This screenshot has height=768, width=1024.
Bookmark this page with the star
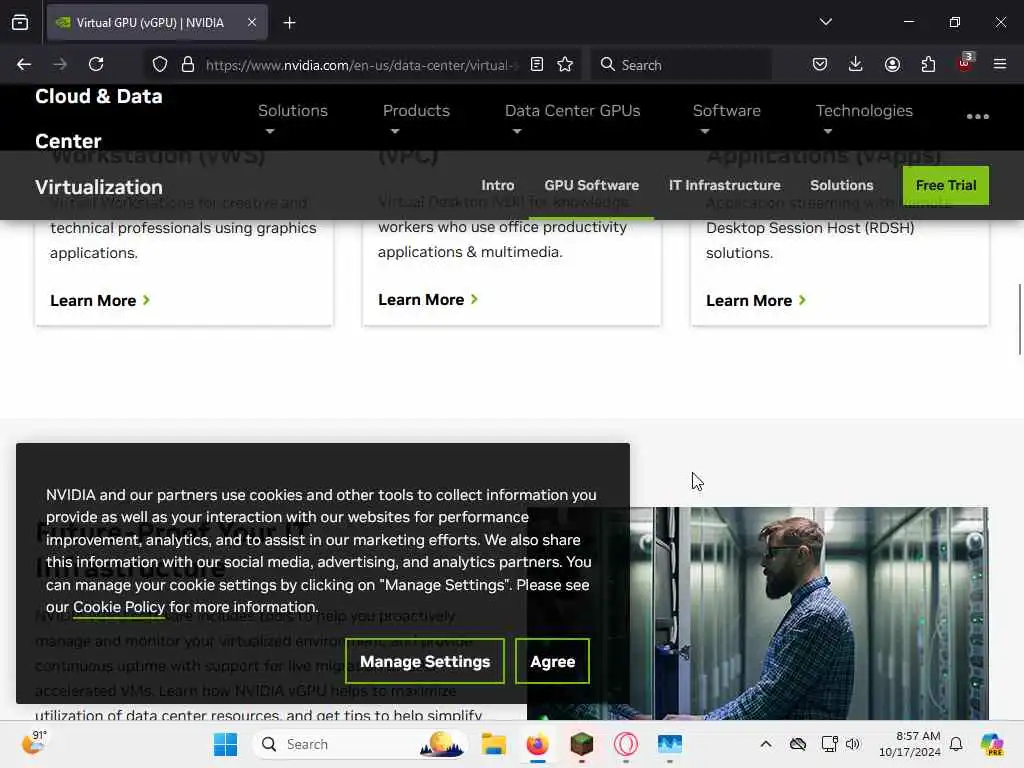point(565,64)
